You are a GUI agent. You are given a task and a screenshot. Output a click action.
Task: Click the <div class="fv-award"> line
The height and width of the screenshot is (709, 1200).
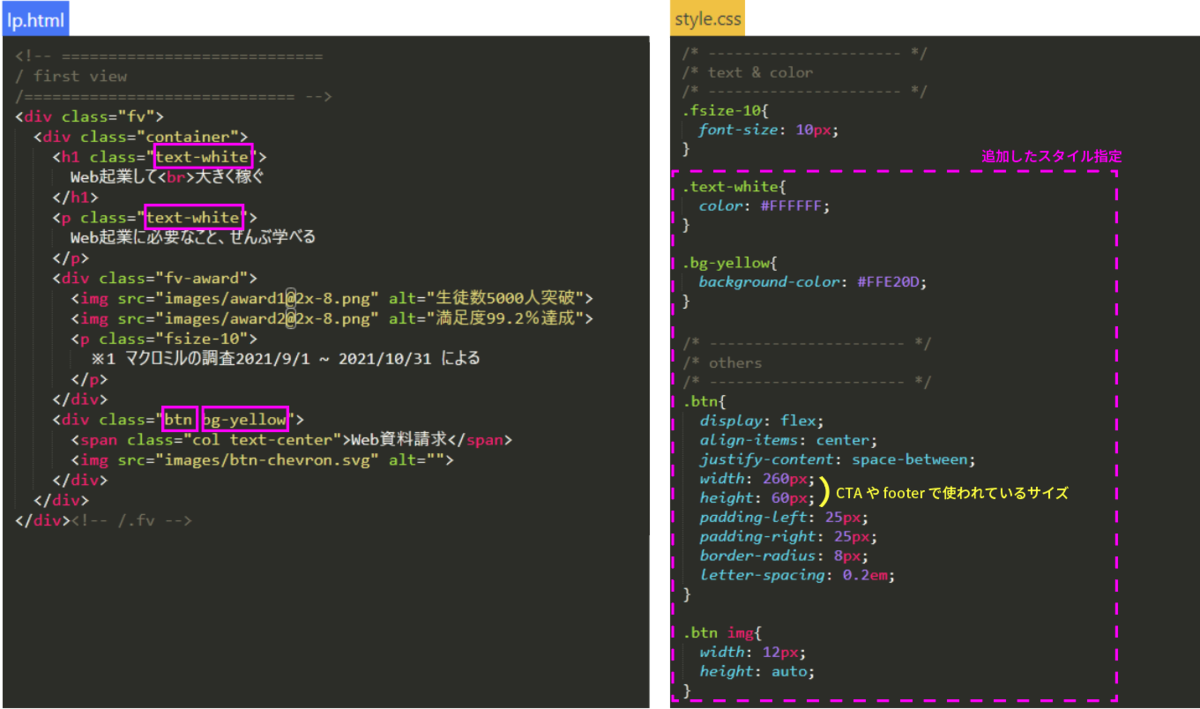(x=155, y=278)
